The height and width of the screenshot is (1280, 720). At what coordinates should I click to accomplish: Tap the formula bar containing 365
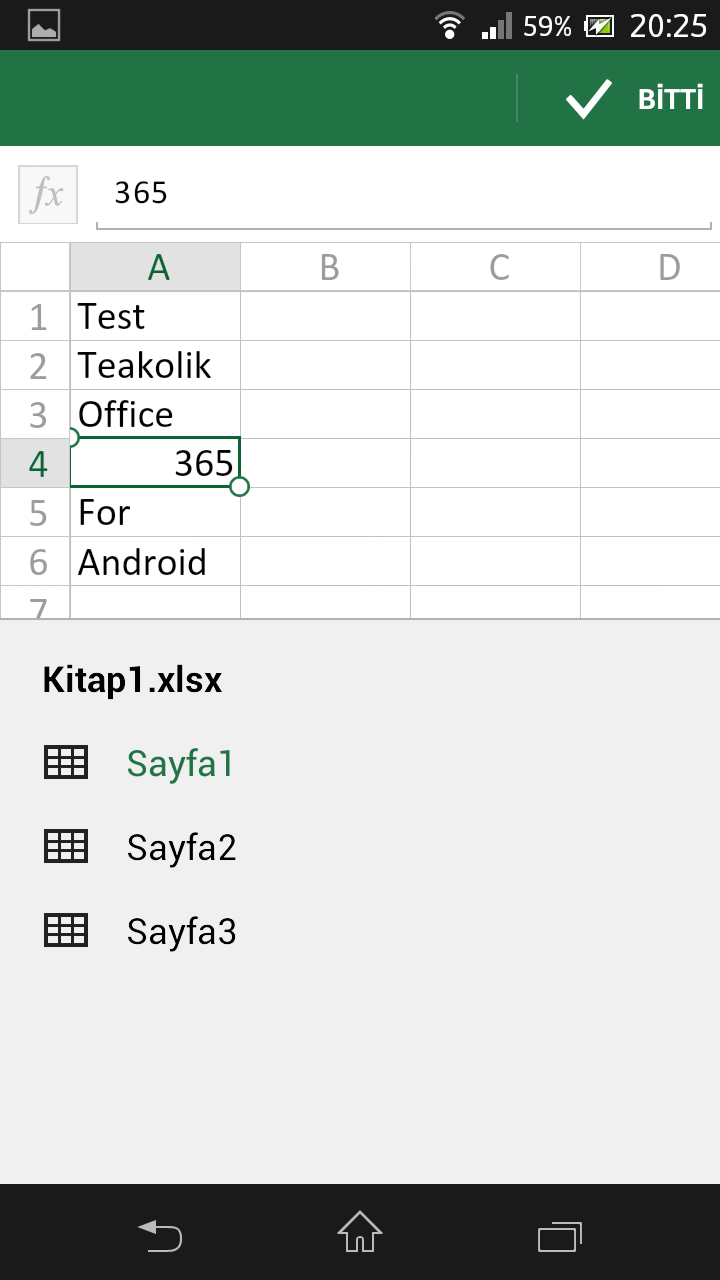point(404,194)
